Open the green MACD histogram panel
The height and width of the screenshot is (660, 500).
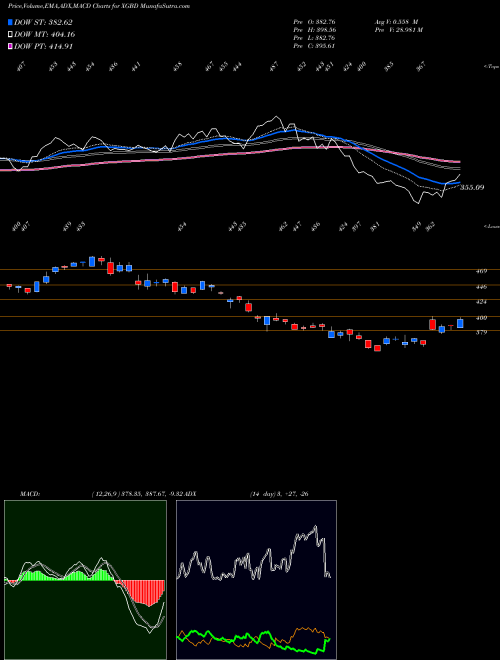pos(85,580)
